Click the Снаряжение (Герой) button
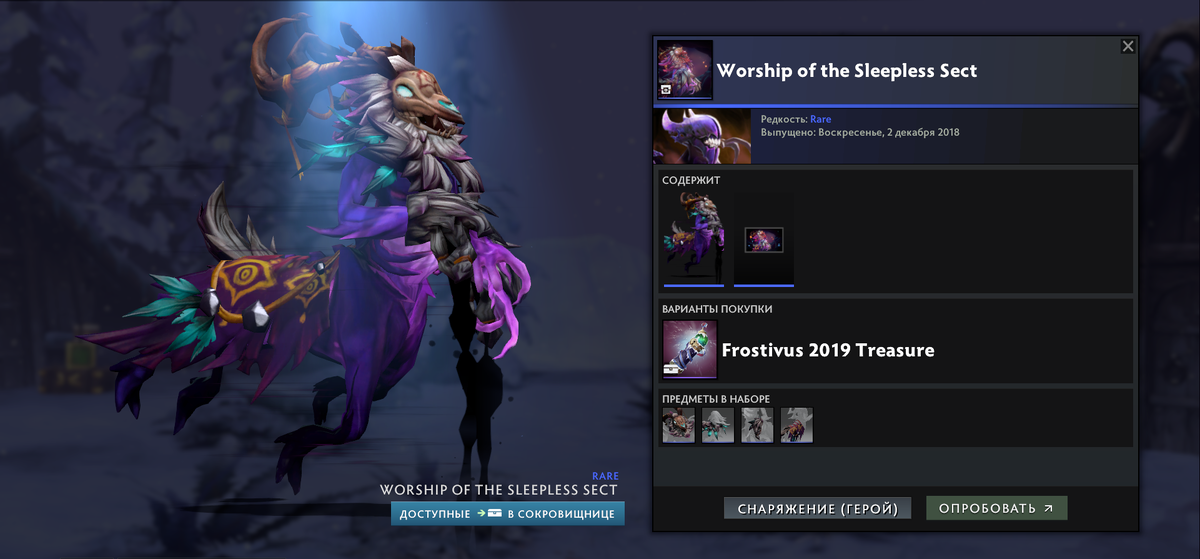 click(x=817, y=508)
